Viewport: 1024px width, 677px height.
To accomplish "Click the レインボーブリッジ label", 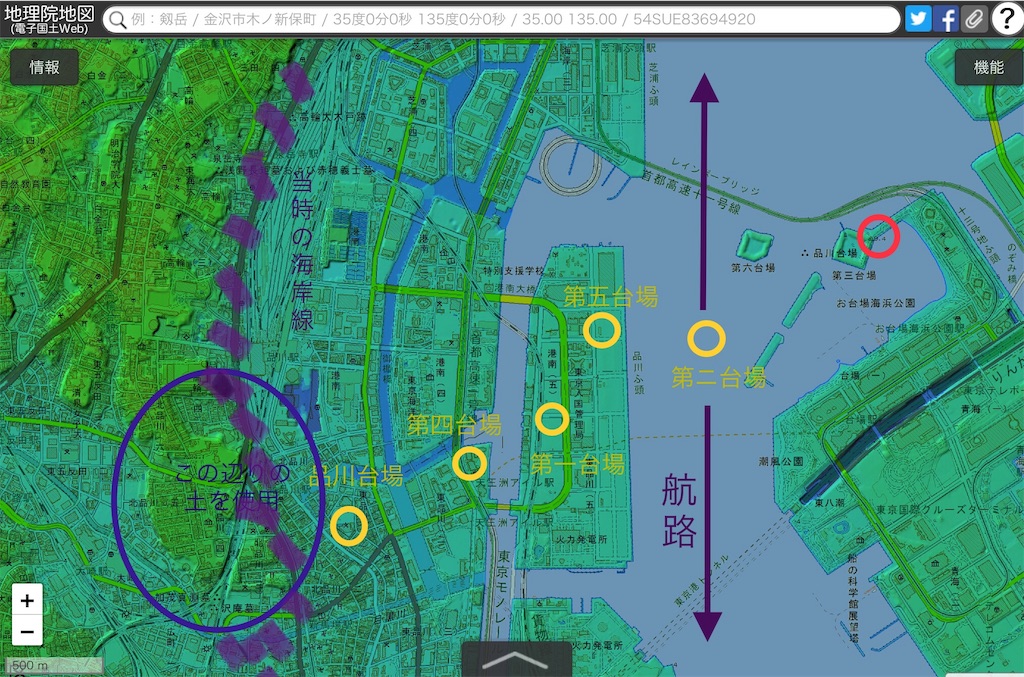I will (715, 176).
